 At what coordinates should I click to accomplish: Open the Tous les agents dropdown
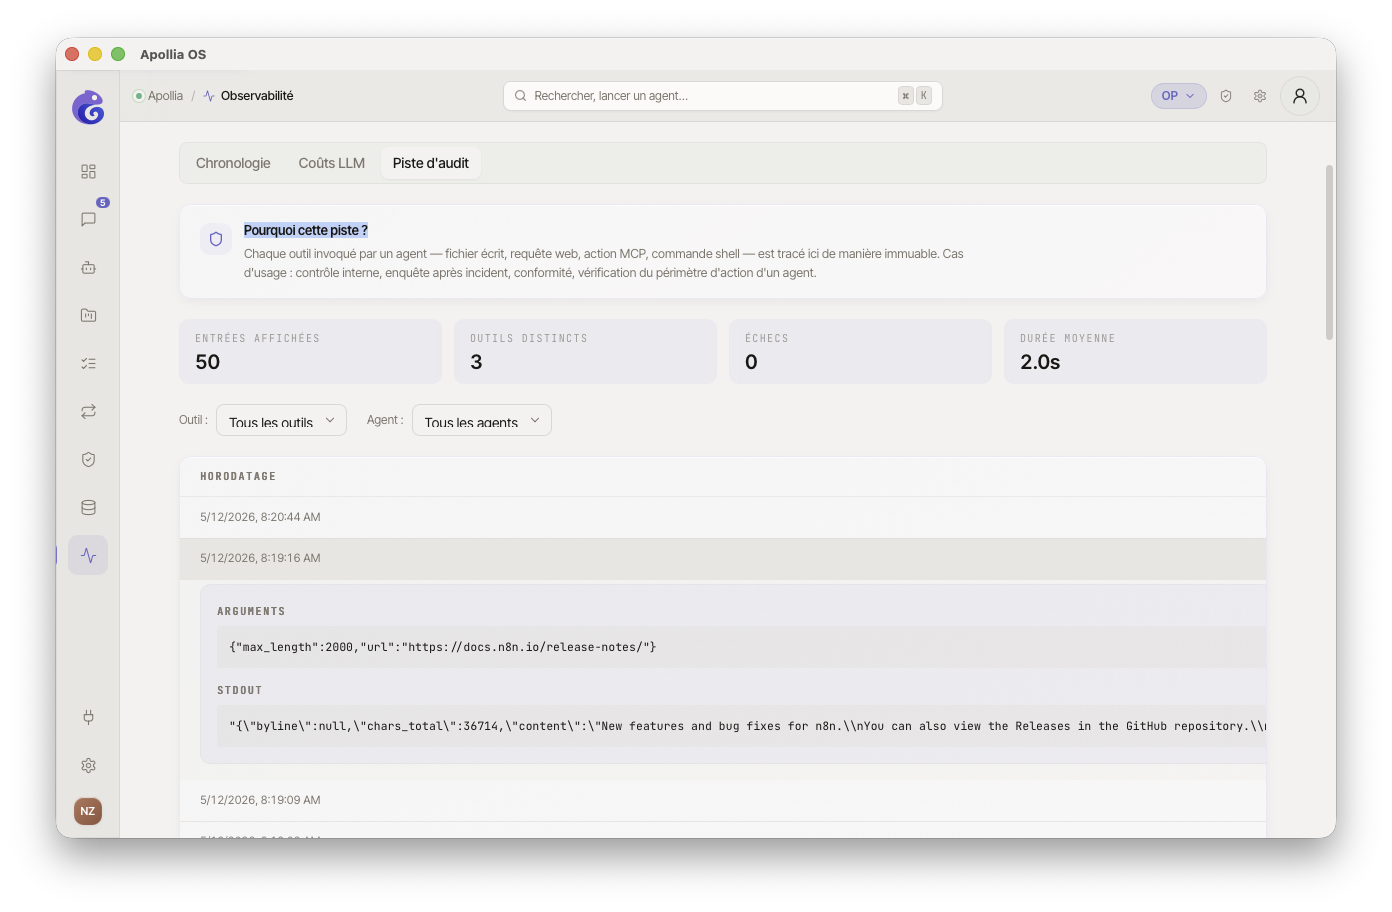(x=482, y=420)
